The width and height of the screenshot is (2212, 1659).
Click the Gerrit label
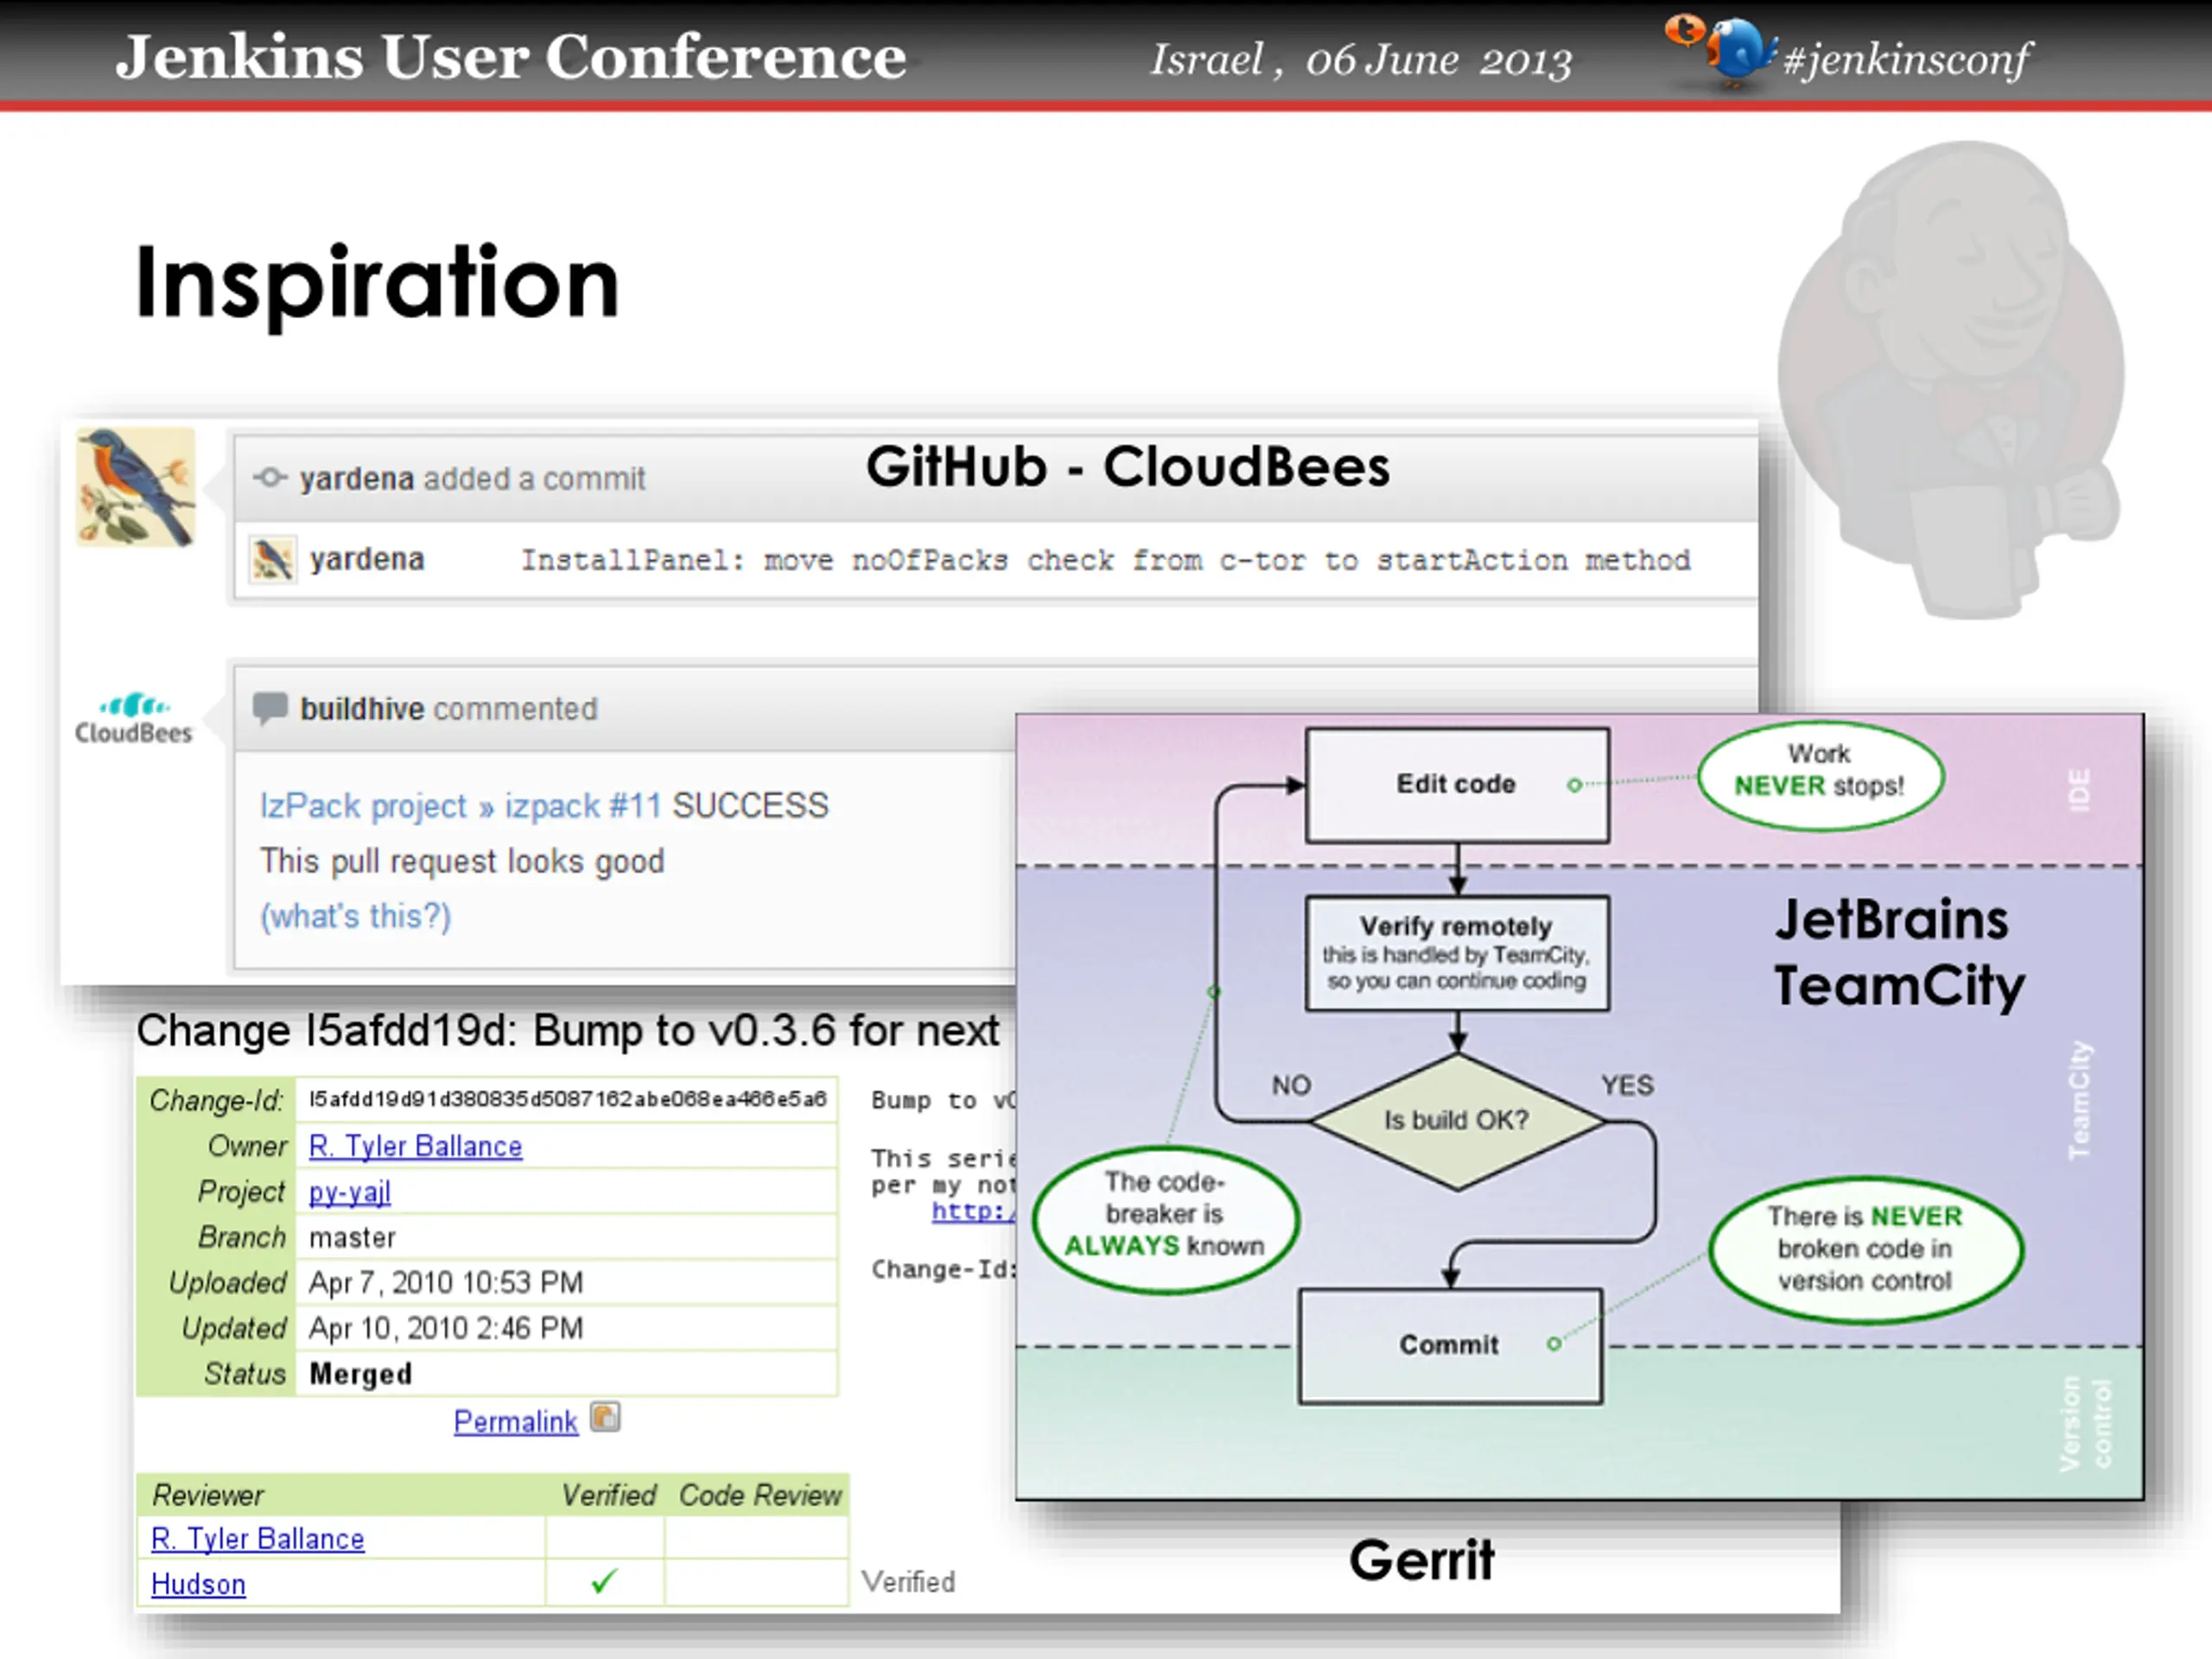[x=1421, y=1560]
